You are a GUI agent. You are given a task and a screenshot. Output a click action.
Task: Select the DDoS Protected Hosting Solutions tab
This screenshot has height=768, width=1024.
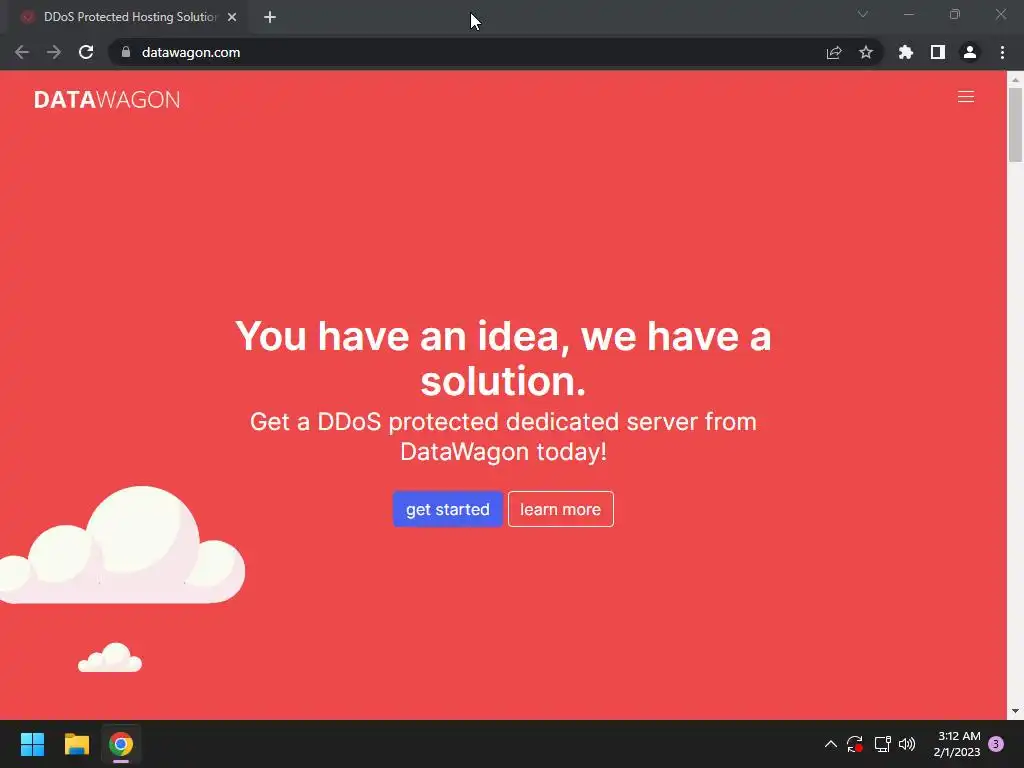130,17
